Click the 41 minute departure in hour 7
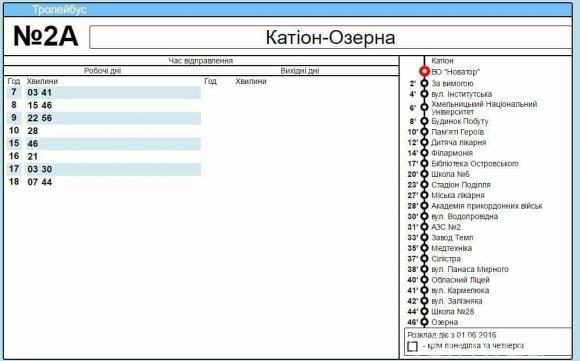This screenshot has width=580, height=361. tap(46, 92)
